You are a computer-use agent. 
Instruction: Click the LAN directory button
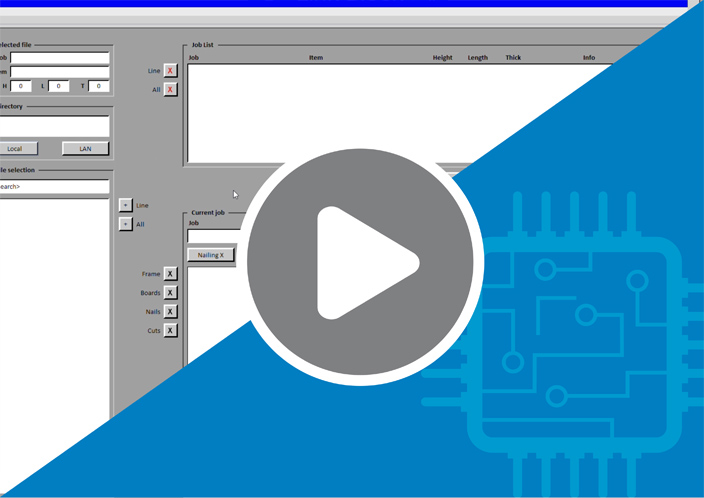[x=85, y=148]
